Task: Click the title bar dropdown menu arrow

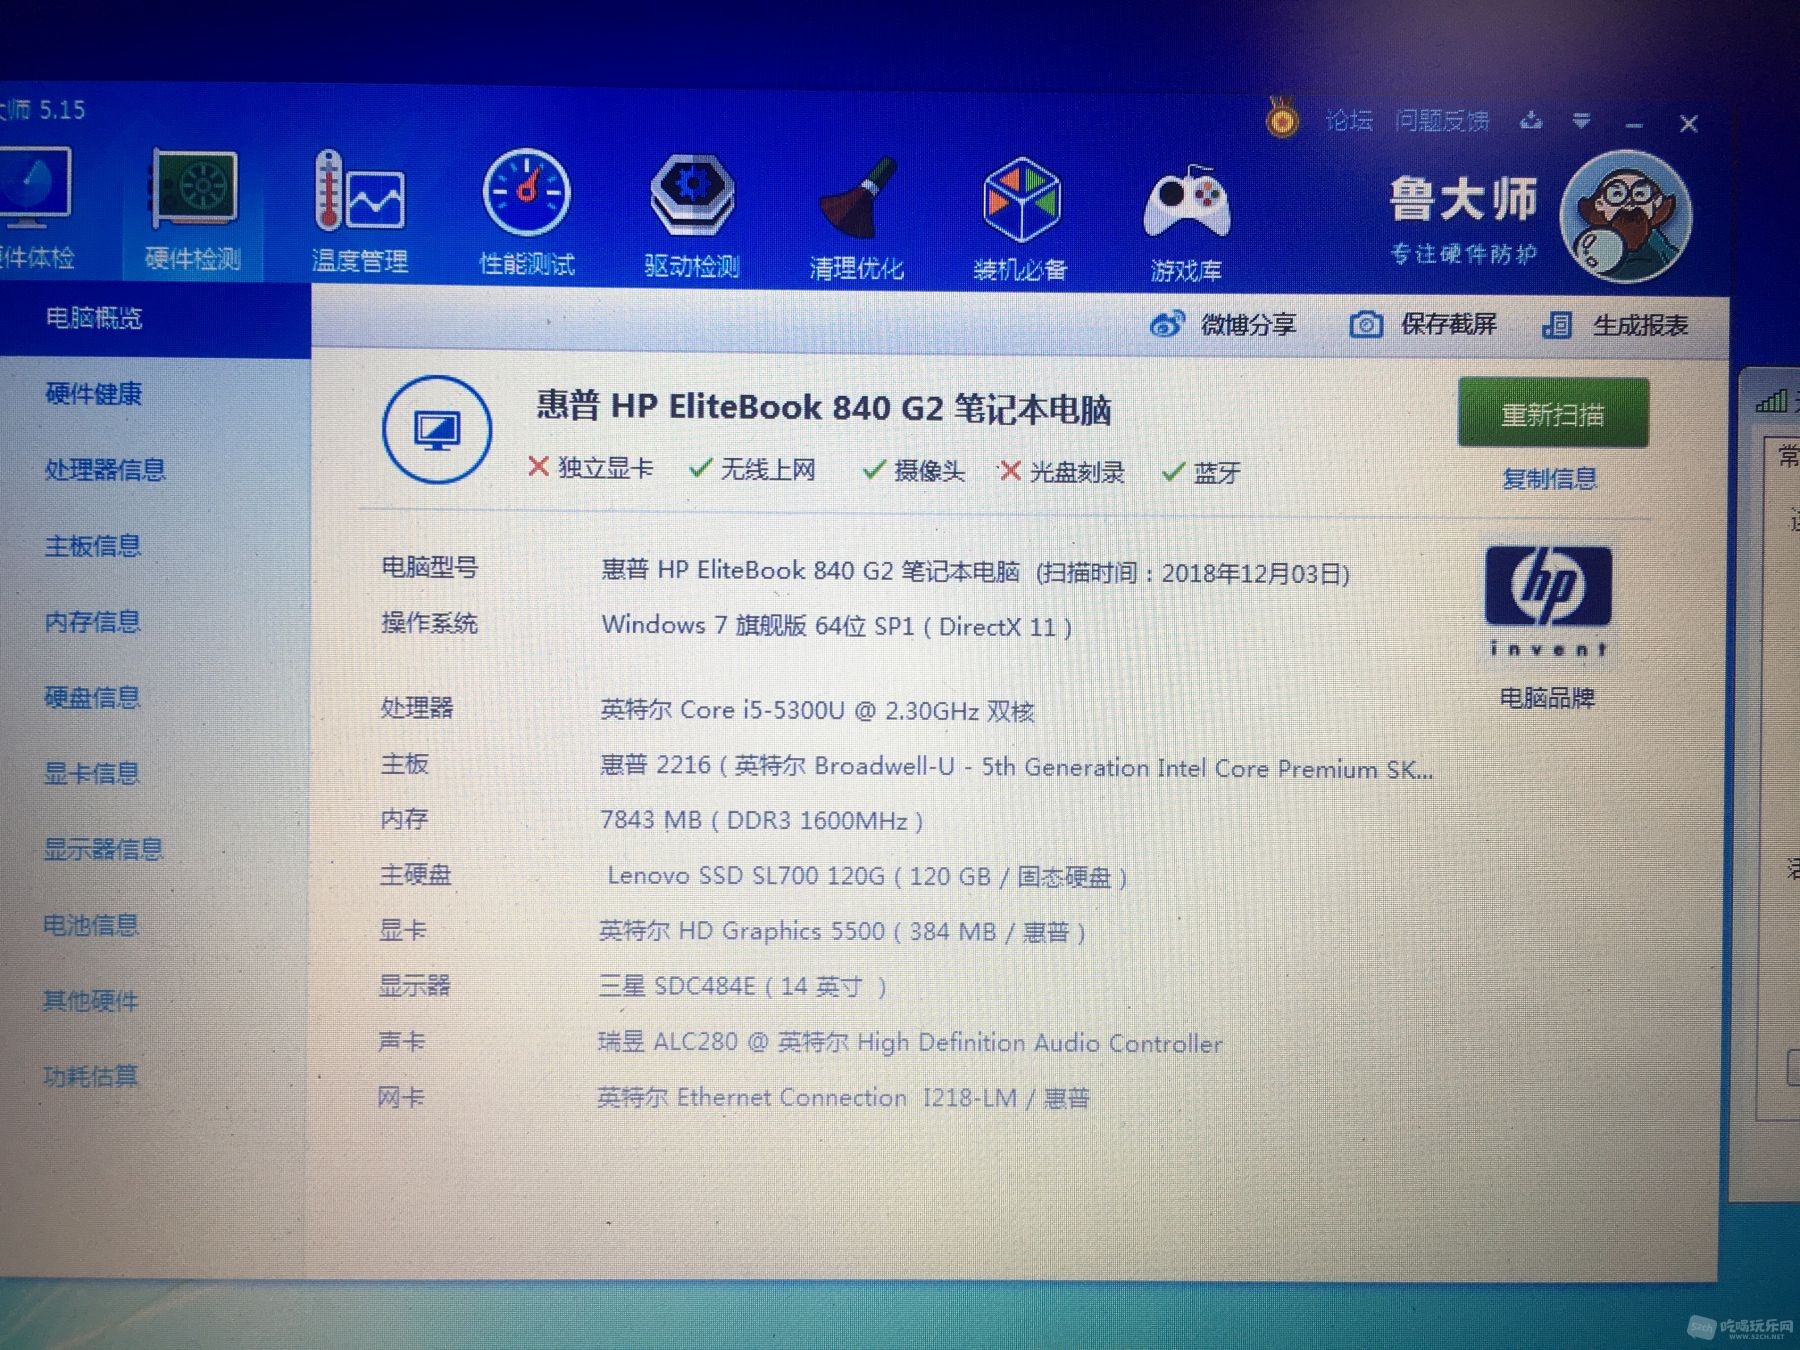Action: pos(1581,122)
